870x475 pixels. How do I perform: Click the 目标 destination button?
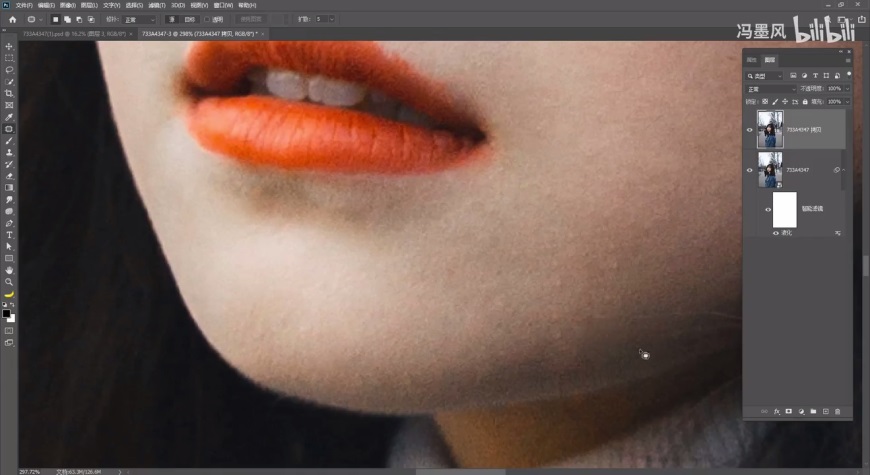click(x=190, y=19)
